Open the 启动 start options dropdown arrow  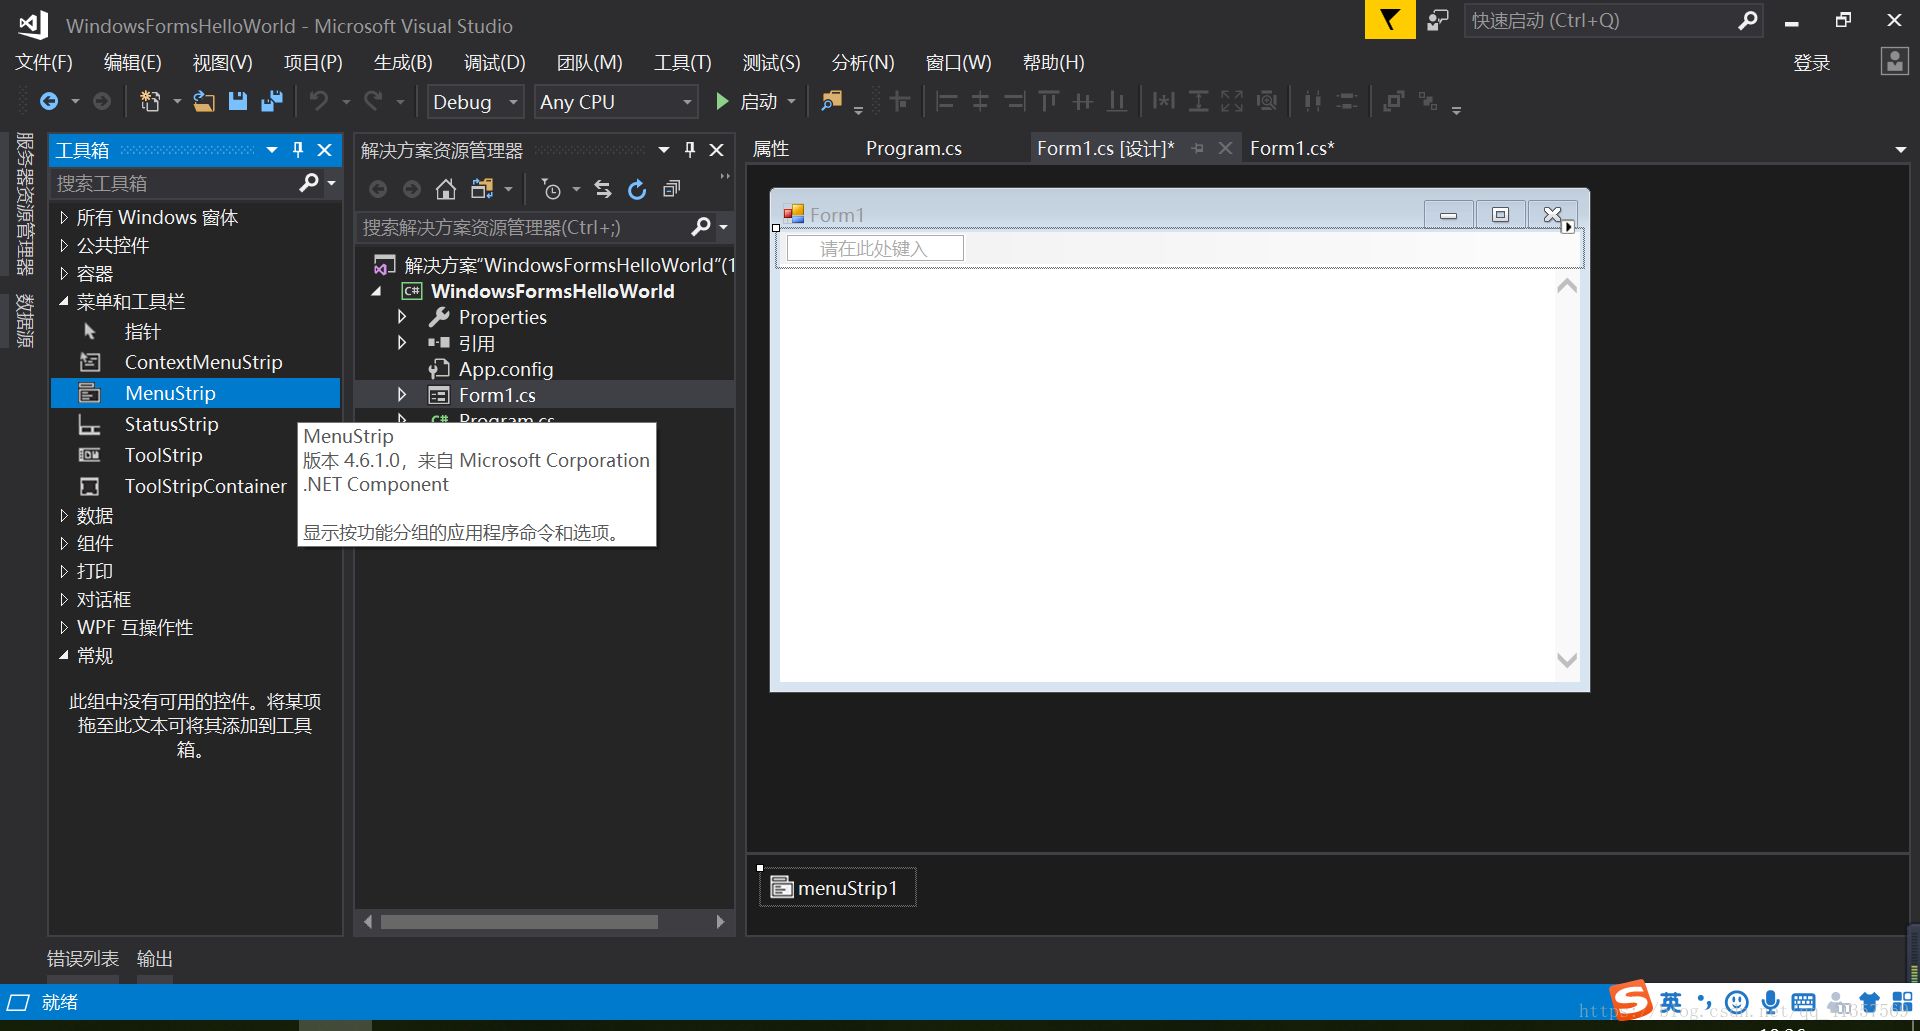click(x=792, y=101)
